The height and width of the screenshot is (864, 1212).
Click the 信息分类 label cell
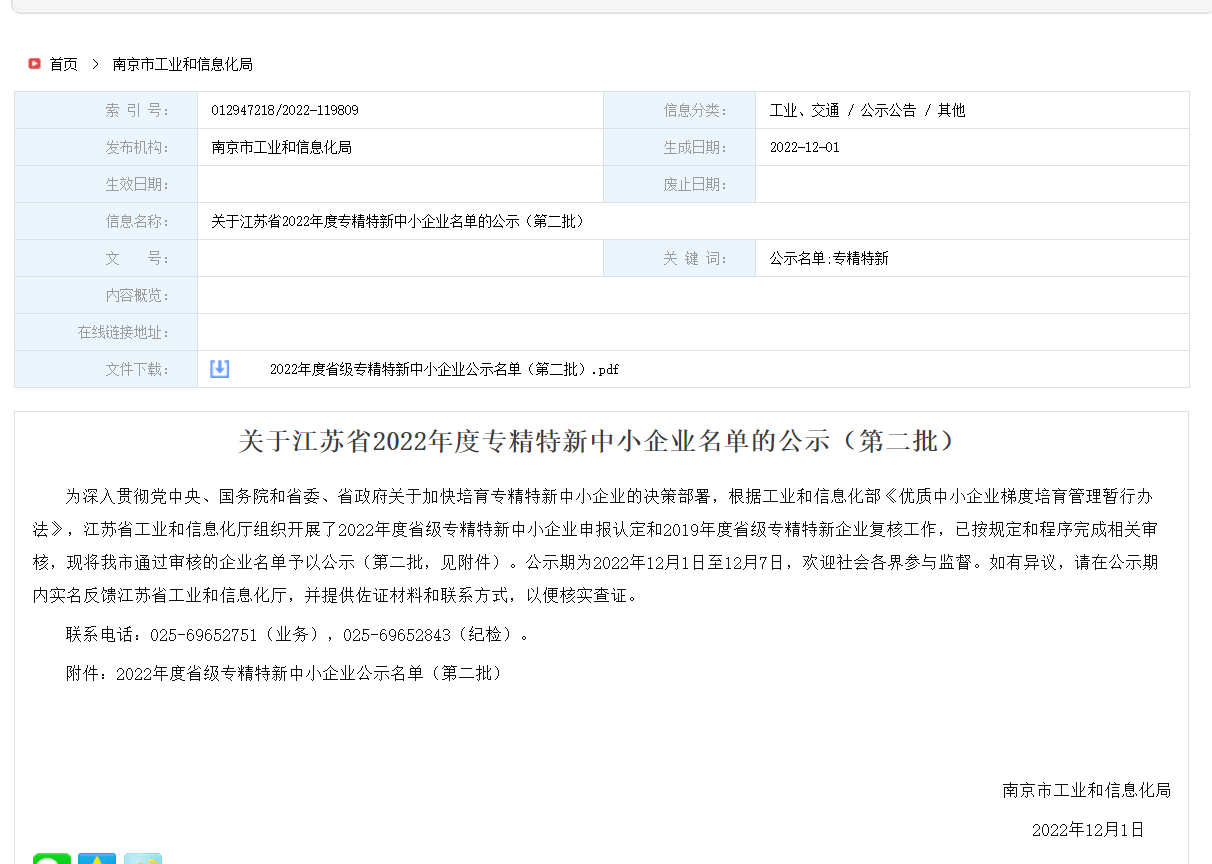679,110
